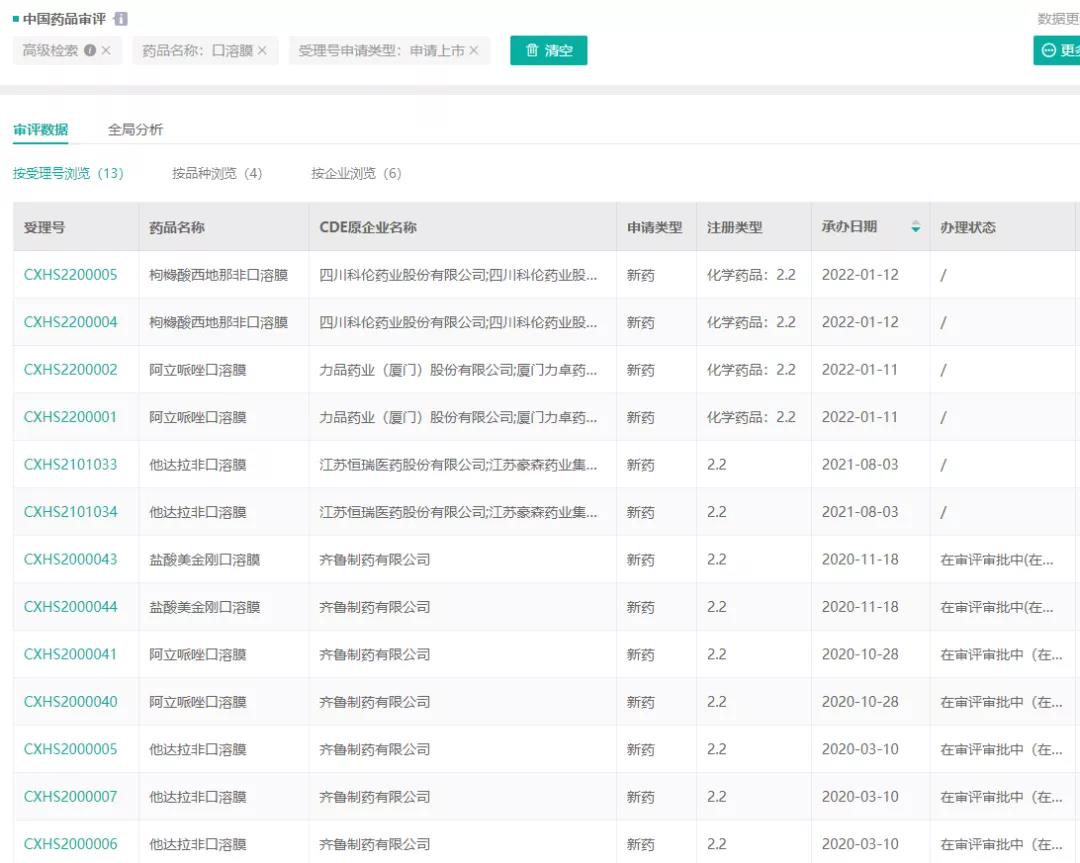Switch to 按企业浏览 (6) view

pyautogui.click(x=356, y=173)
